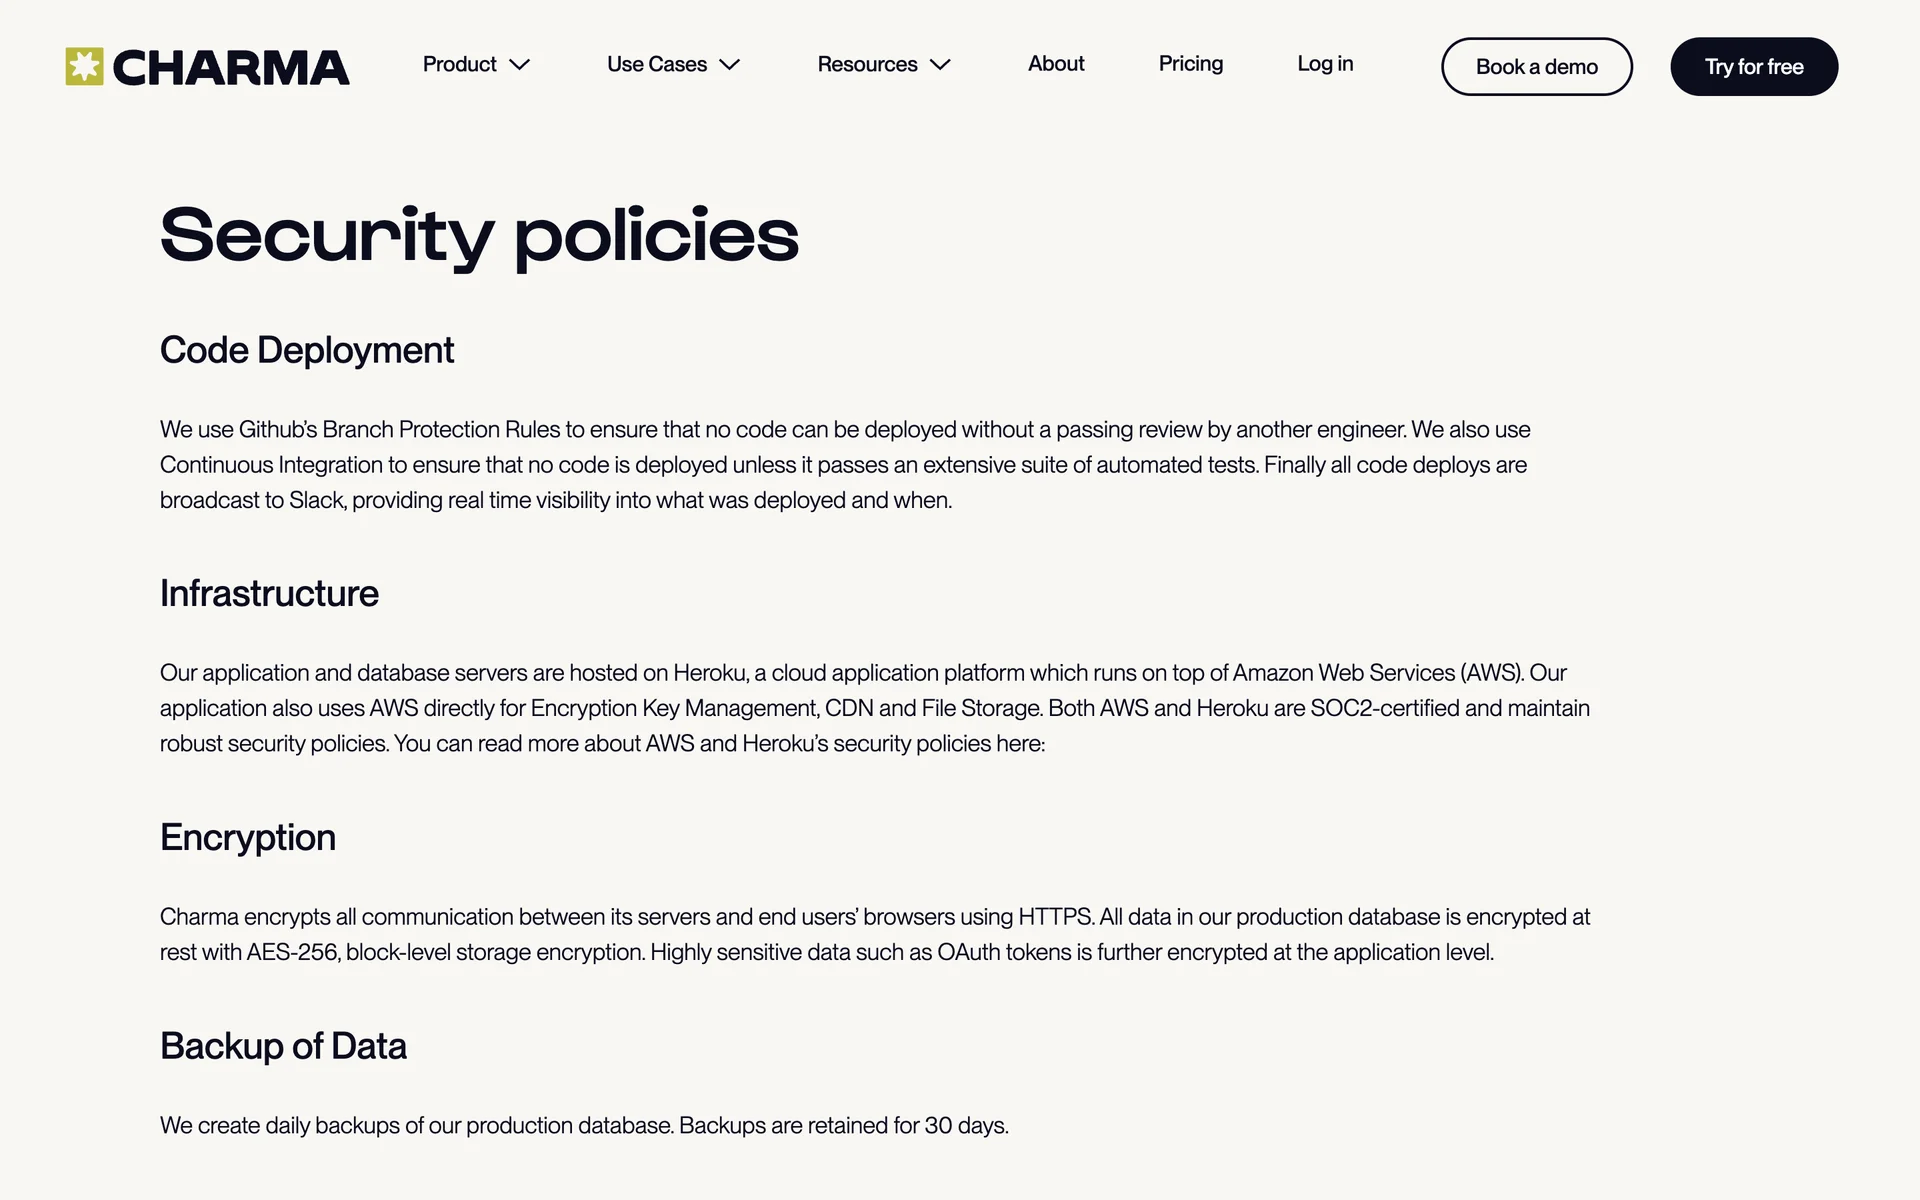Image resolution: width=1920 pixels, height=1200 pixels.
Task: Click the Security policies page title
Action: pyautogui.click(x=479, y=236)
